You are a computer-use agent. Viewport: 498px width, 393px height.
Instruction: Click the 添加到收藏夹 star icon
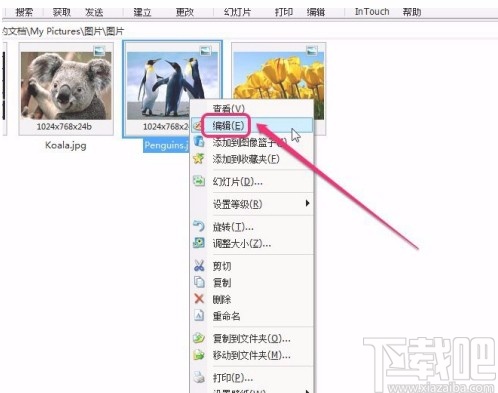click(x=199, y=159)
